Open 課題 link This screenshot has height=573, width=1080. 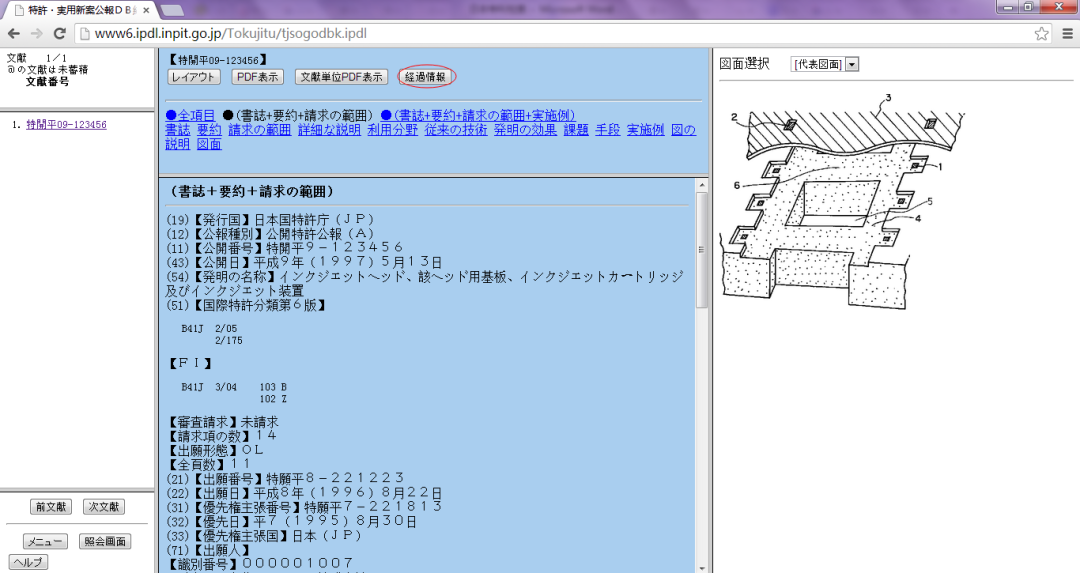pyautogui.click(x=577, y=129)
